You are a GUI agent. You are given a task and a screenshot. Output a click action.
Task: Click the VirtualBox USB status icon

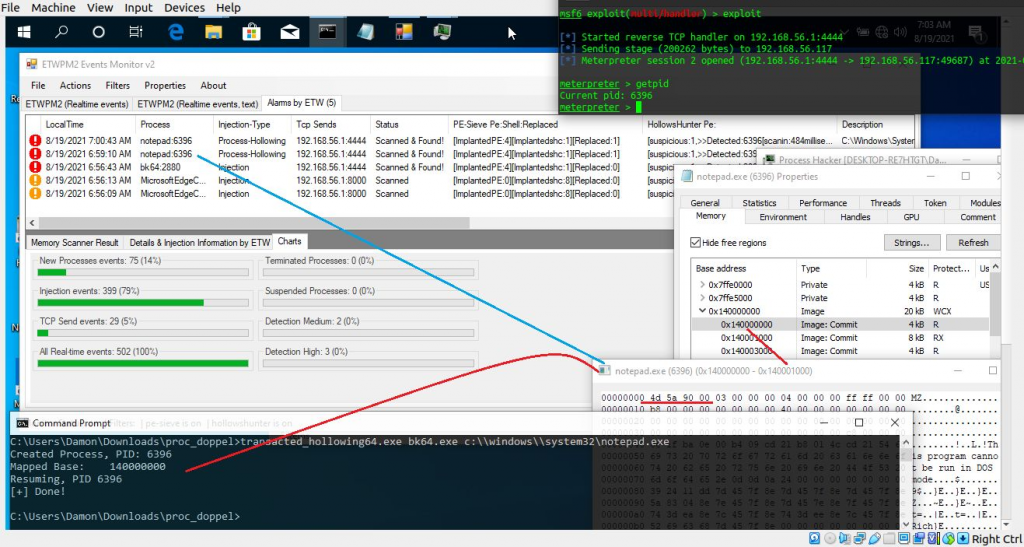(875, 539)
